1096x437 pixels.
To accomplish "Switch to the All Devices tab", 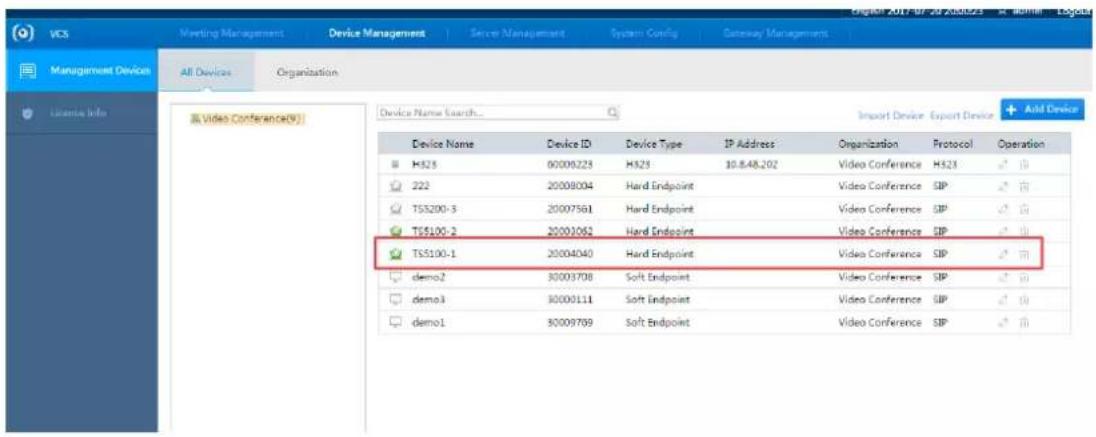I will pos(207,72).
